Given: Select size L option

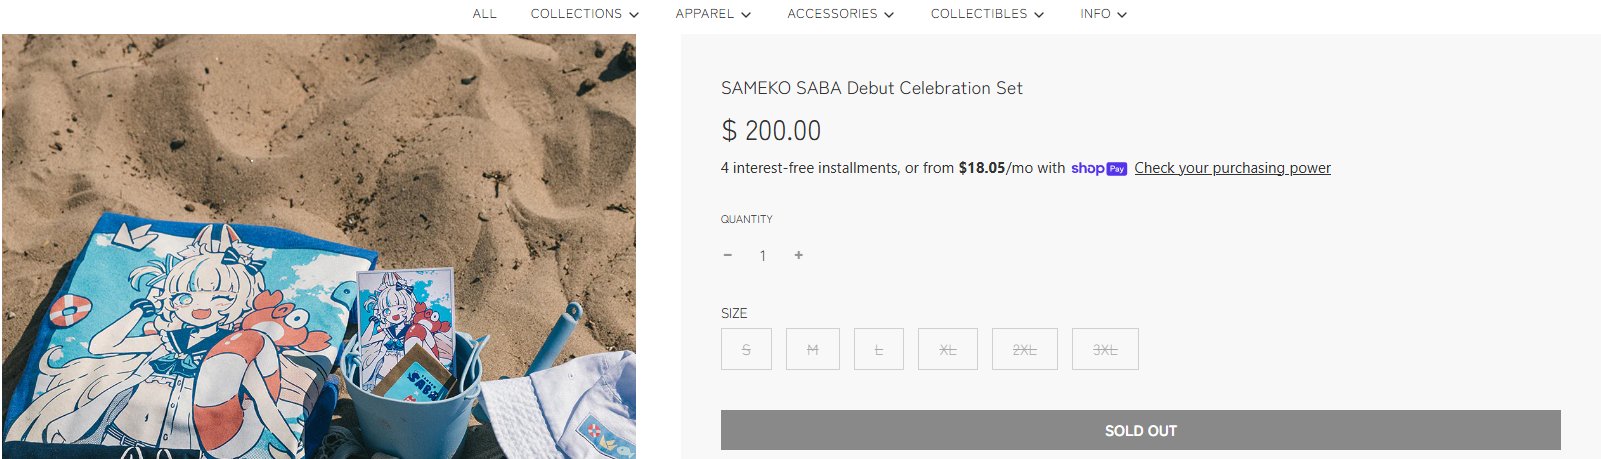Looking at the screenshot, I should 879,350.
